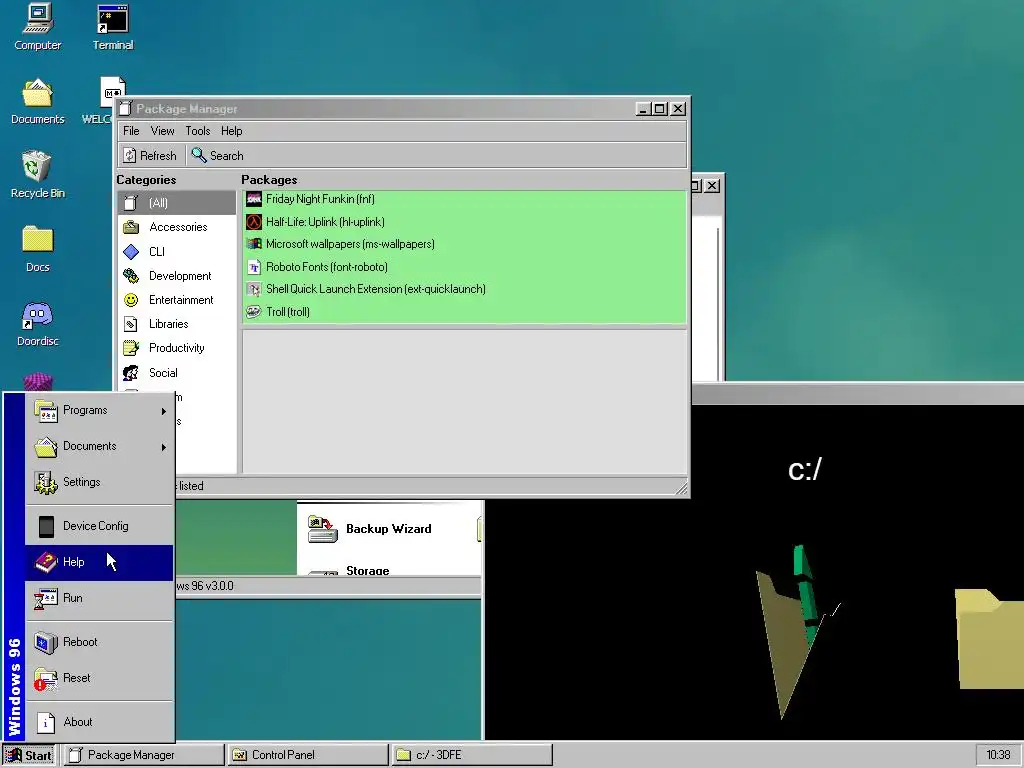1024x768 pixels.
Task: Open the Docs folder on desktop
Action: [x=37, y=239]
